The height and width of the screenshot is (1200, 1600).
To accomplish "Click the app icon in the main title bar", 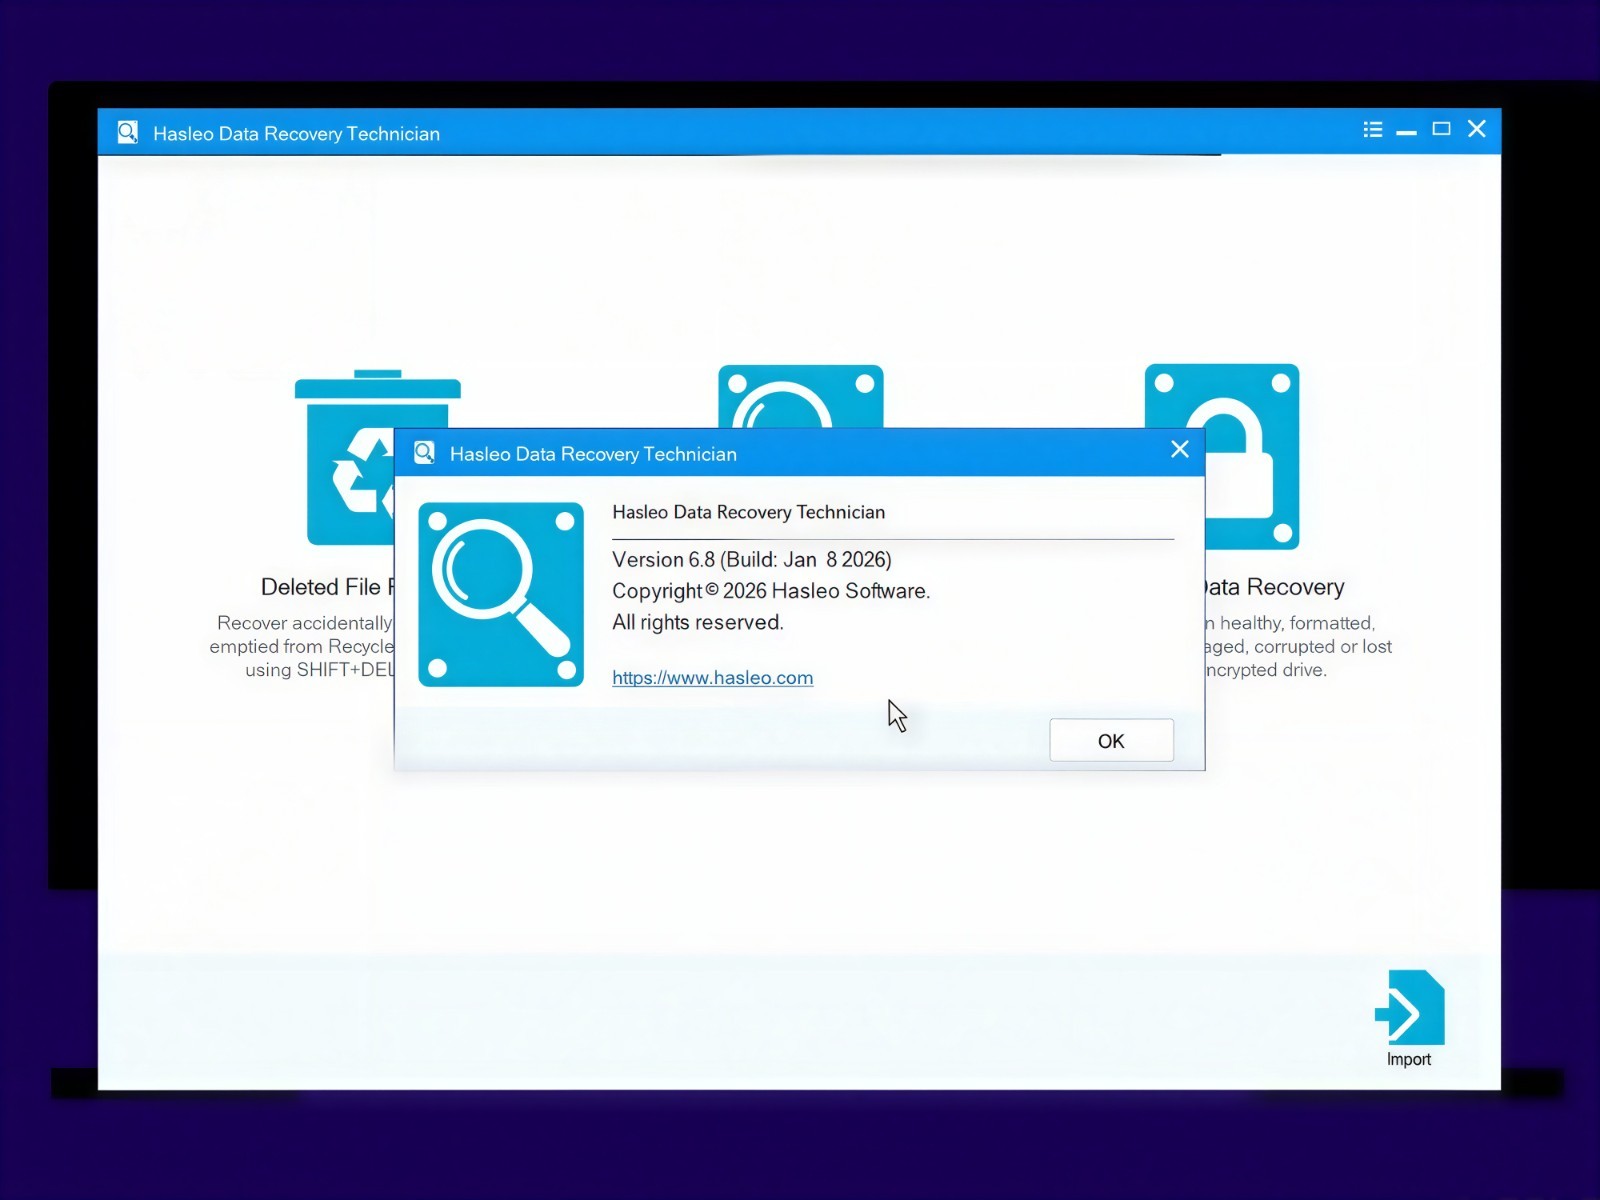I will pos(128,132).
